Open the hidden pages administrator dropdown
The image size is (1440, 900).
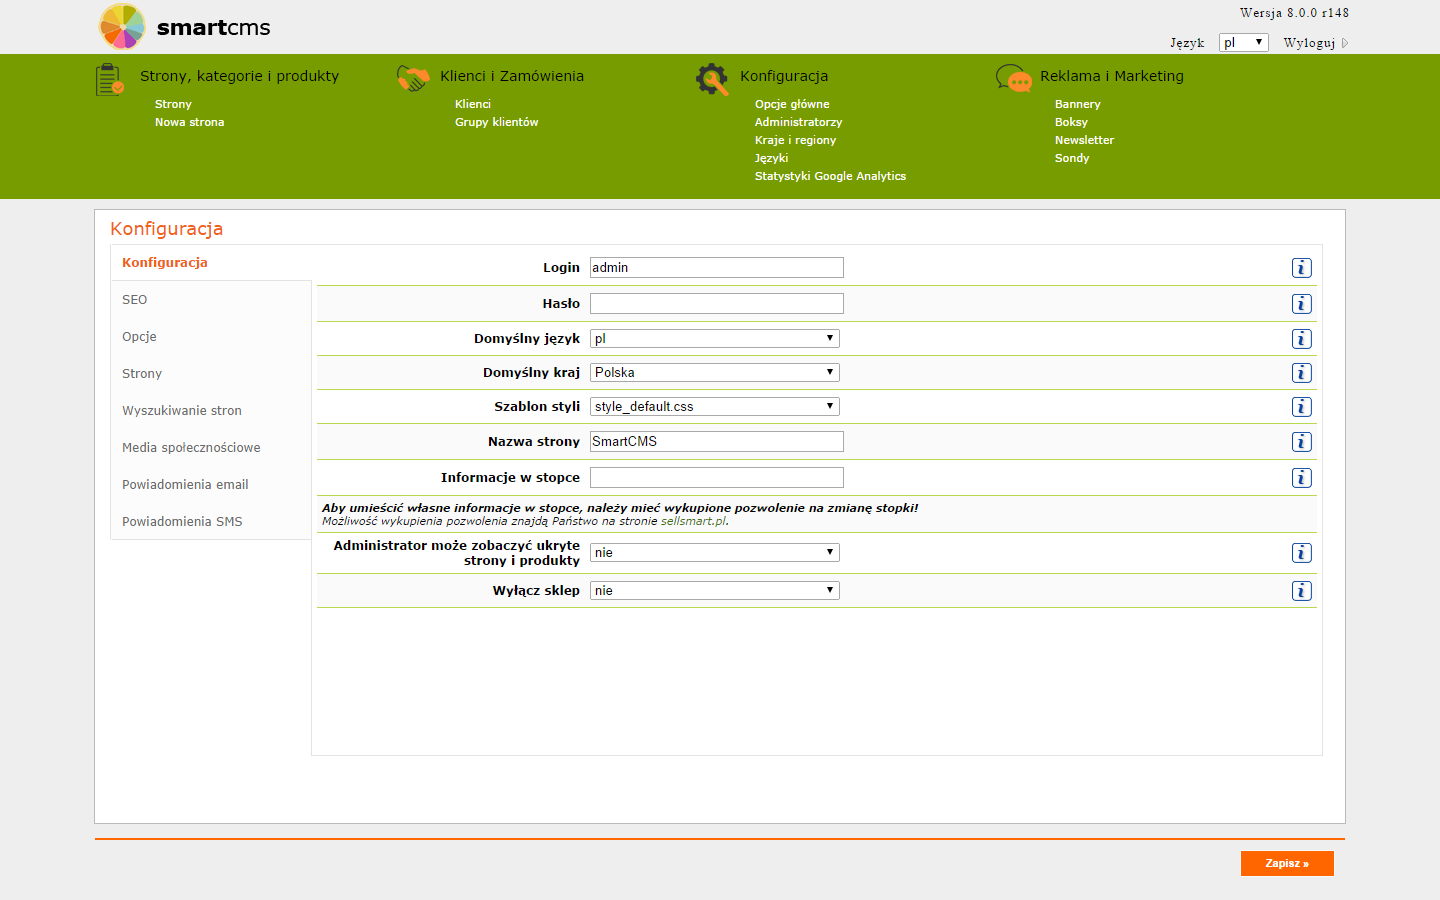tap(715, 552)
